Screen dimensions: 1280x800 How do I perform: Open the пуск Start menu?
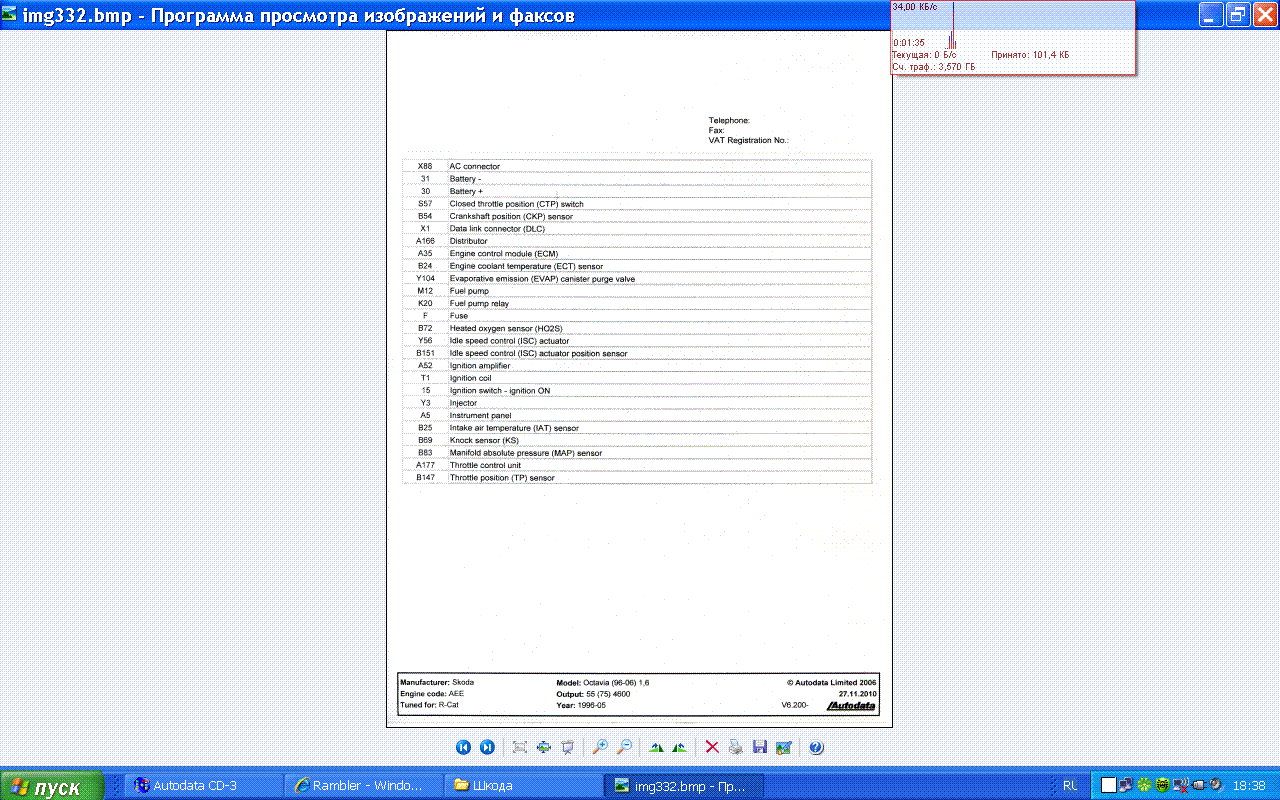(52, 786)
